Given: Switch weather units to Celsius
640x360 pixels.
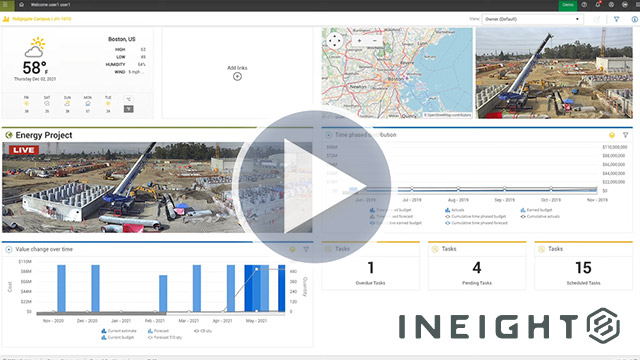Looking at the screenshot, I should pos(129,100).
